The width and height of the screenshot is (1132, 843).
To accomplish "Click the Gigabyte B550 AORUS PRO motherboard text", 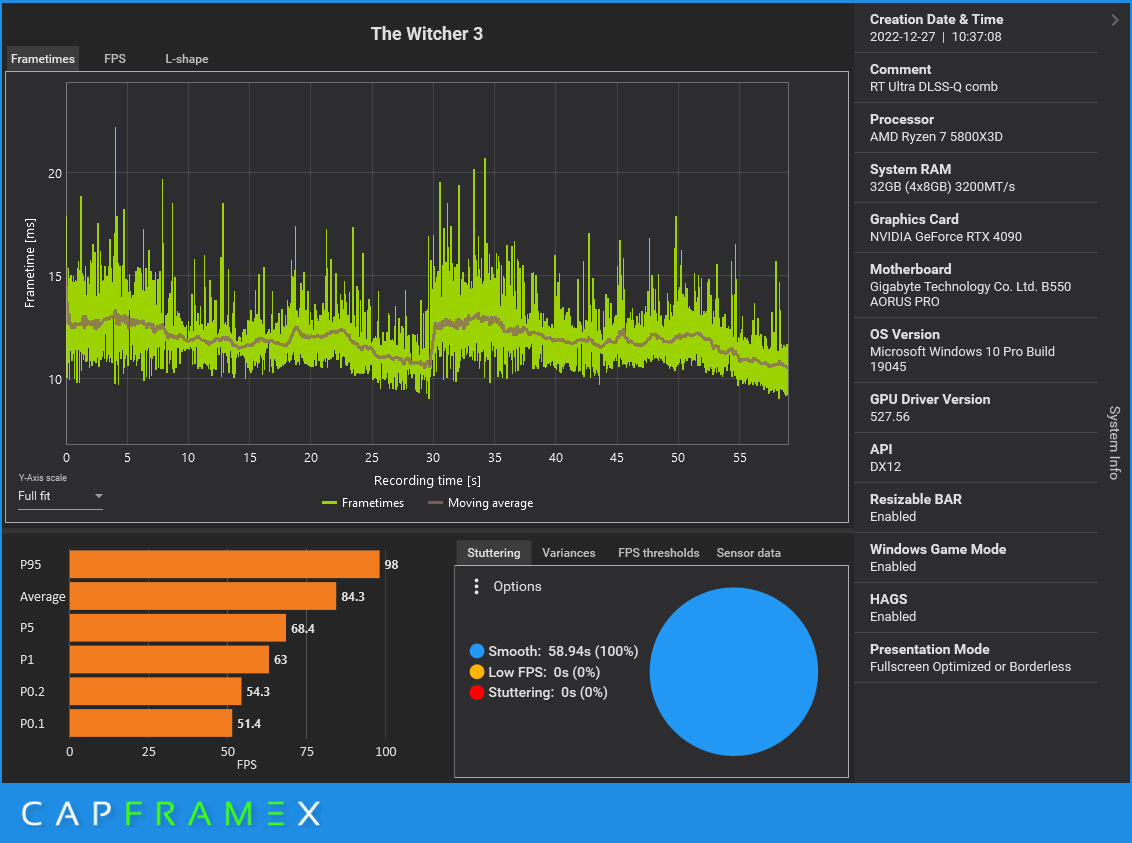I will coord(970,294).
